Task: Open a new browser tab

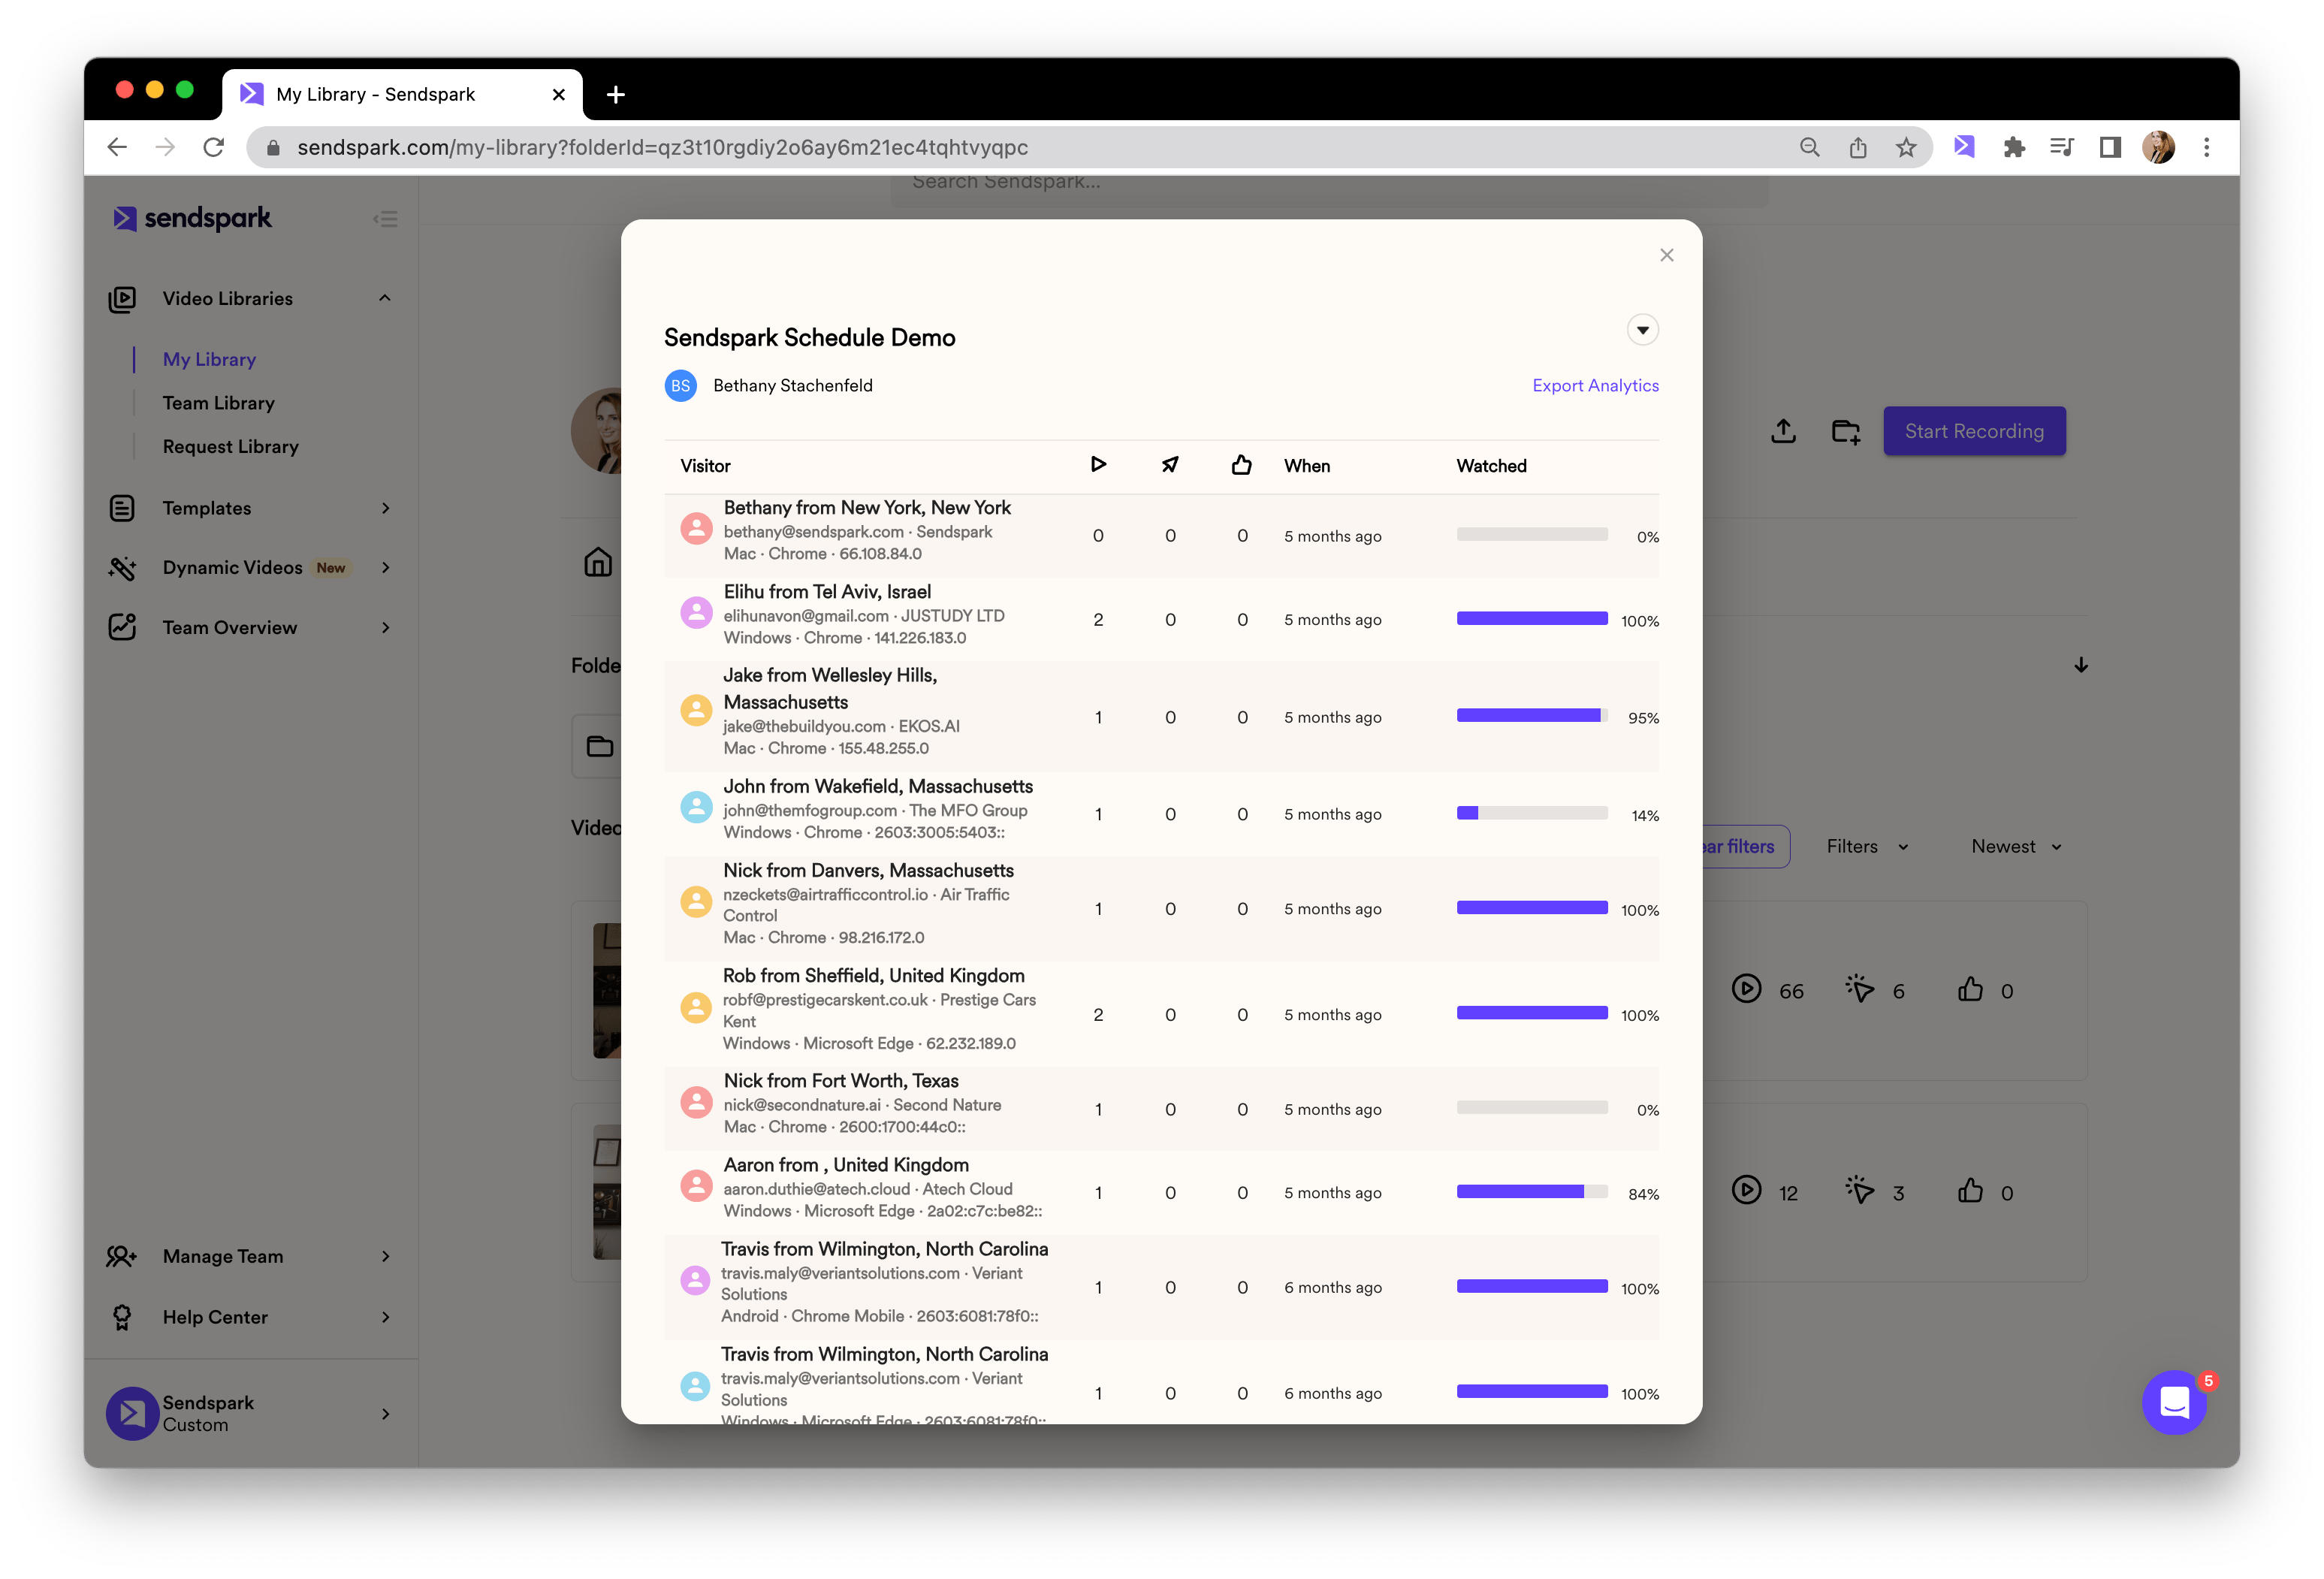Action: coord(616,94)
